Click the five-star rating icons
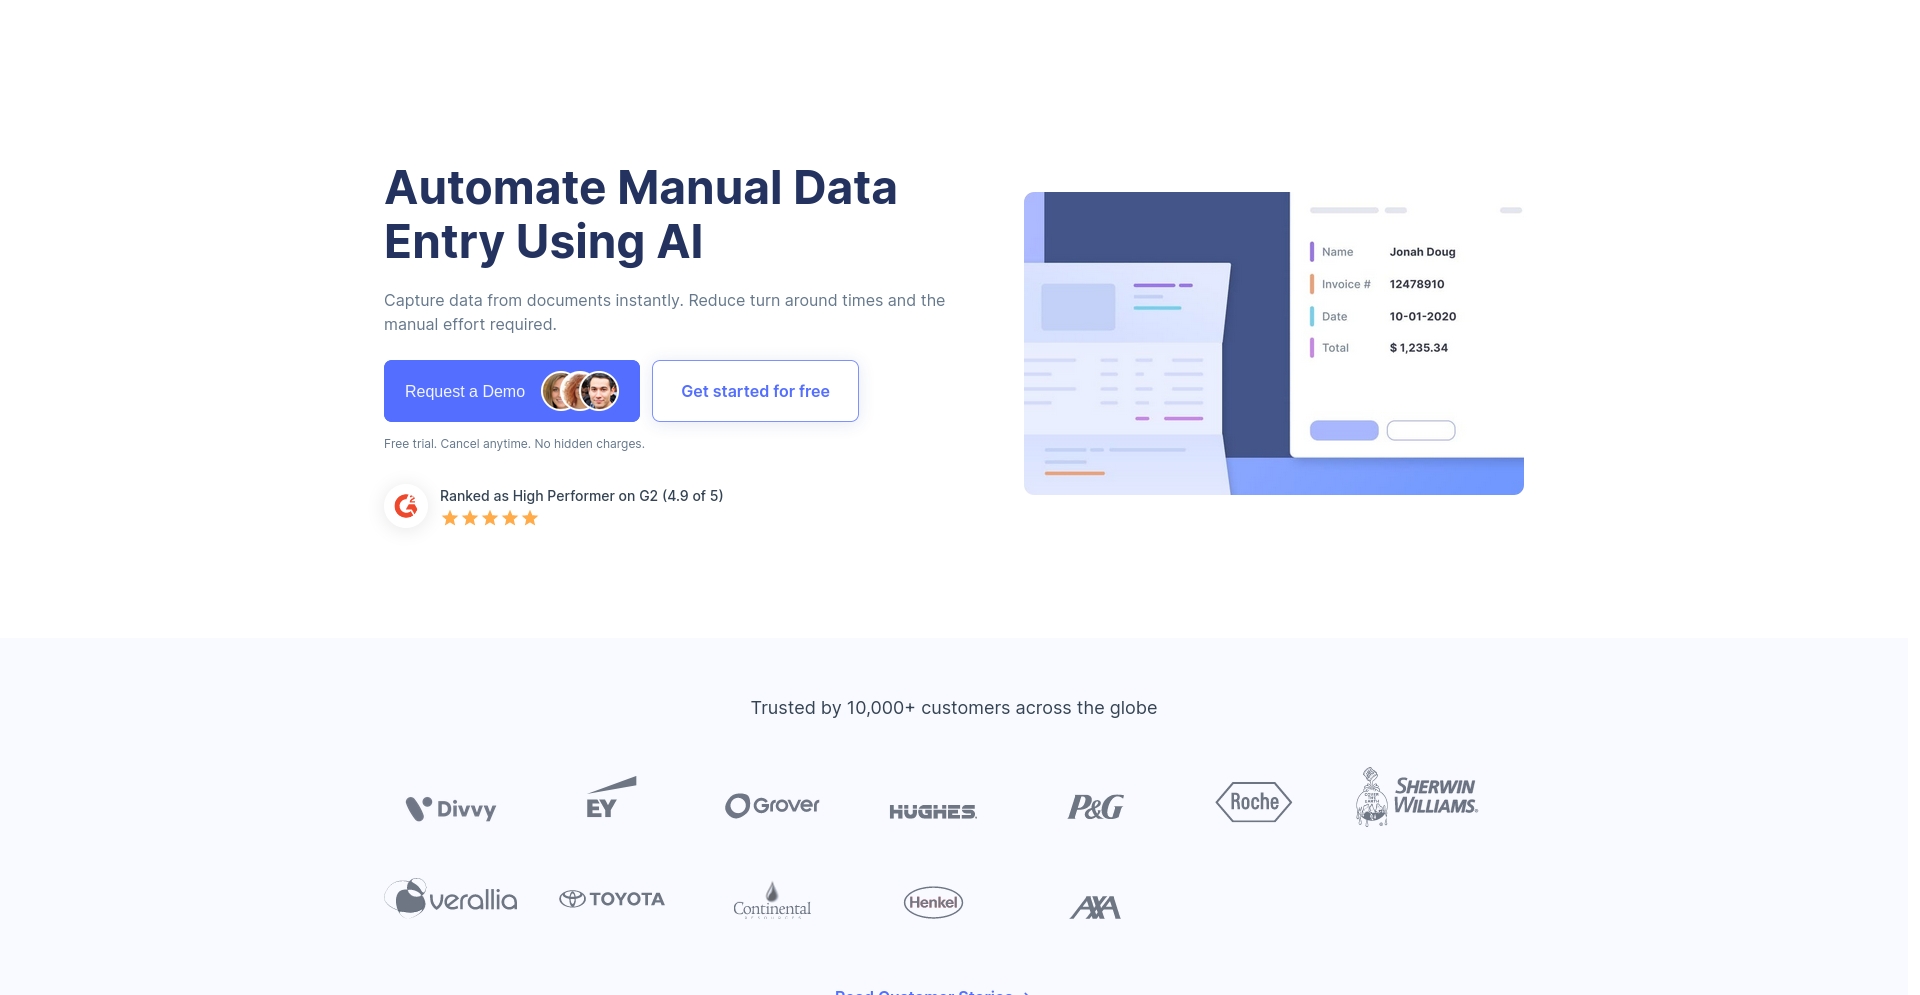Viewport: 1920px width, 995px height. tap(490, 518)
